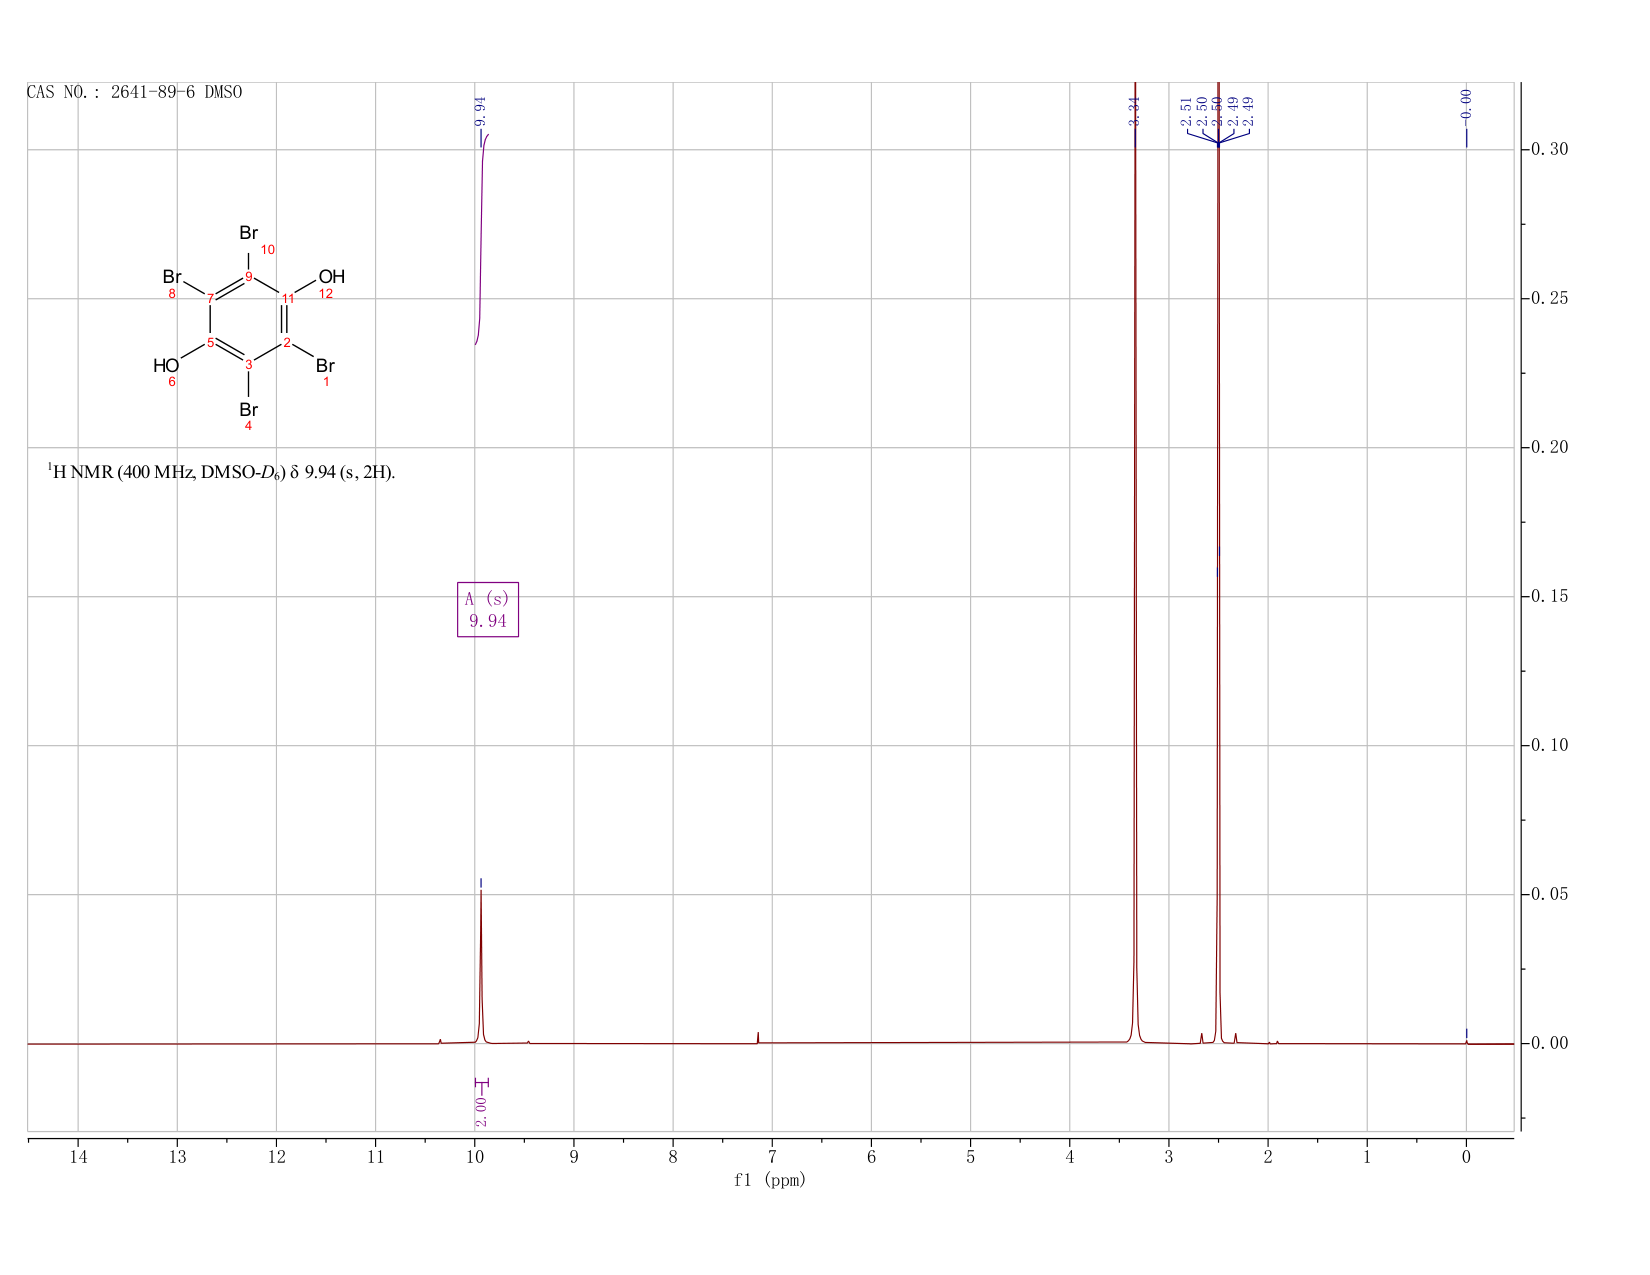Click the Br atom numbered 1 in the structure
This screenshot has height=1275, width=1650.
point(325,366)
